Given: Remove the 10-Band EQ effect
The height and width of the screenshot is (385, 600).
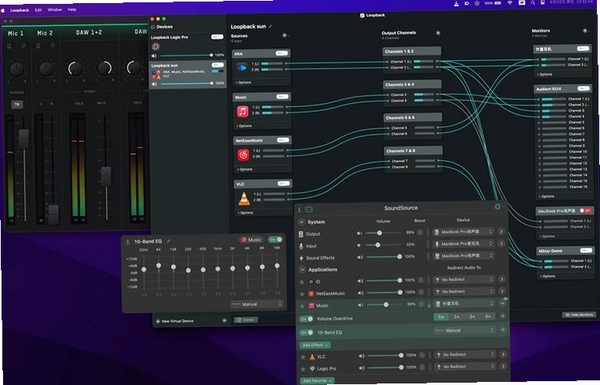Looking at the screenshot, I should 503,330.
